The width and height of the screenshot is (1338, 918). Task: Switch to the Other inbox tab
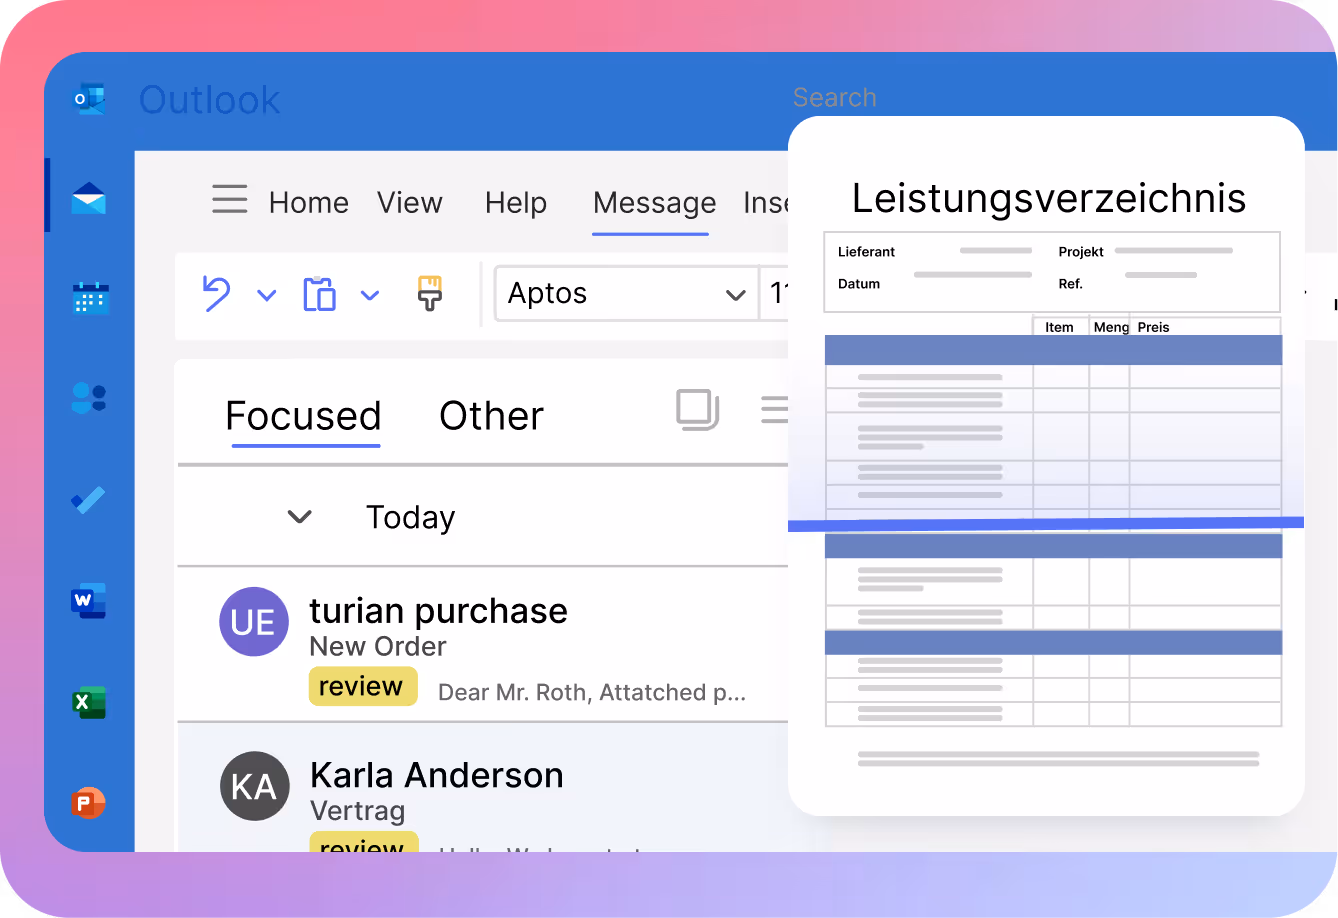coord(492,416)
